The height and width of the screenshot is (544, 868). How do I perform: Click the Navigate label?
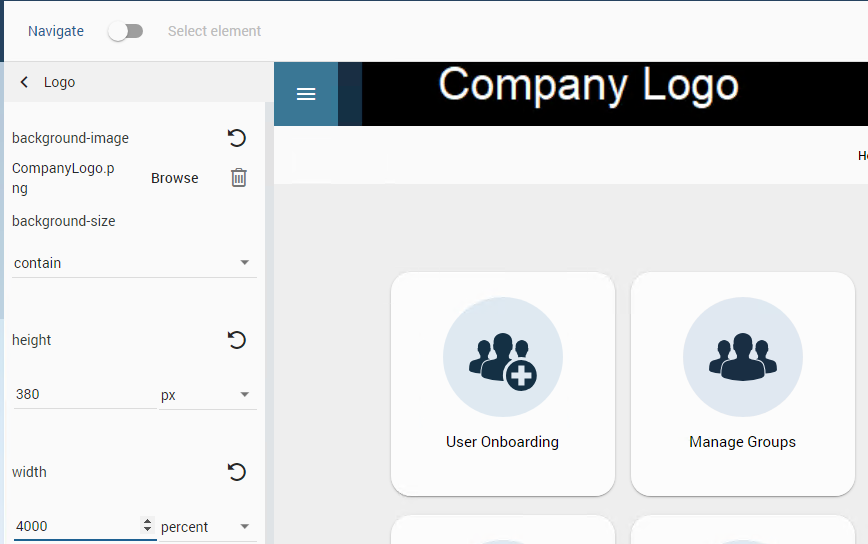pos(56,31)
